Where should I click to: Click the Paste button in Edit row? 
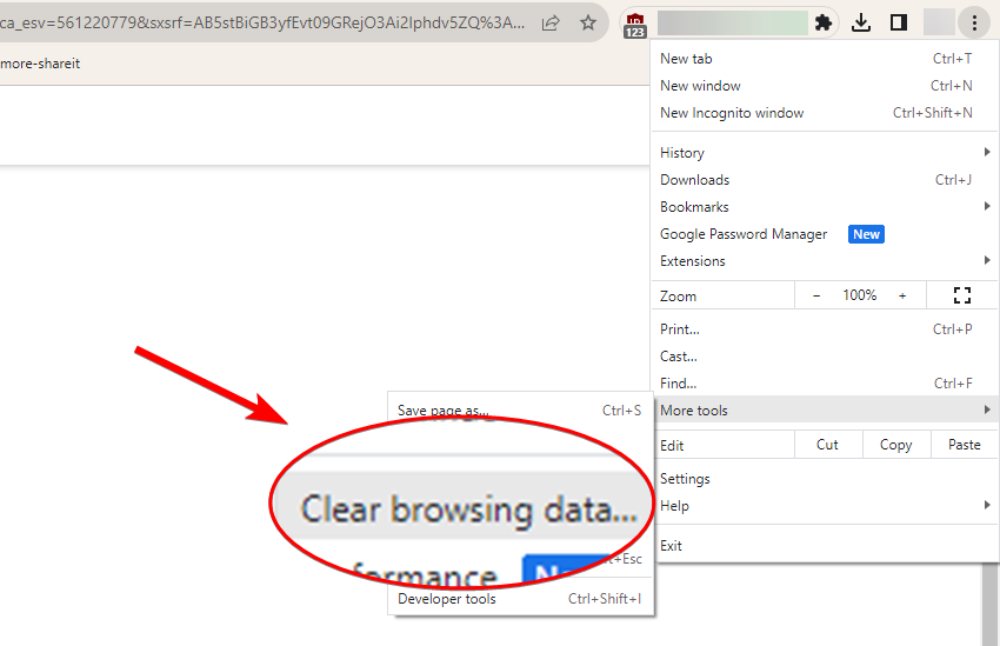[x=964, y=445]
